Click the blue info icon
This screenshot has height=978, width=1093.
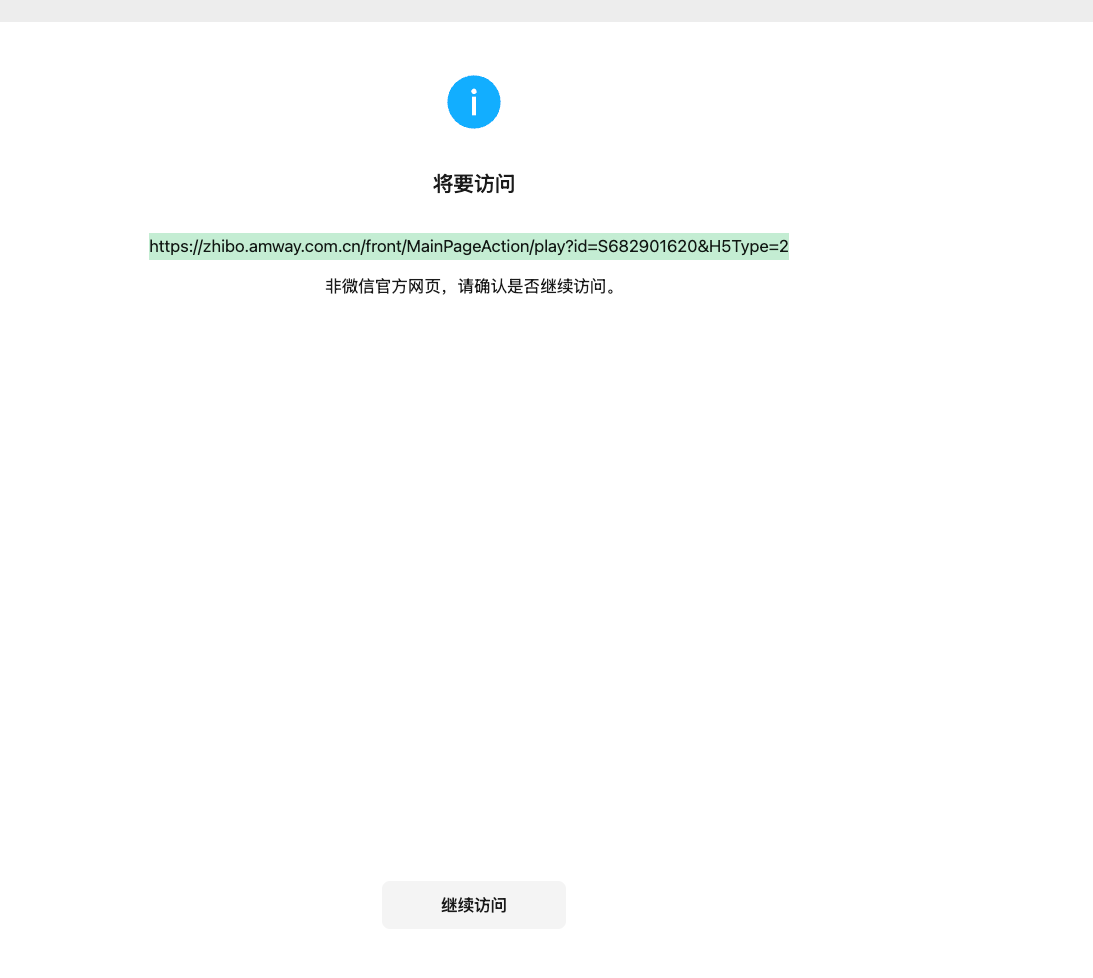pos(473,102)
